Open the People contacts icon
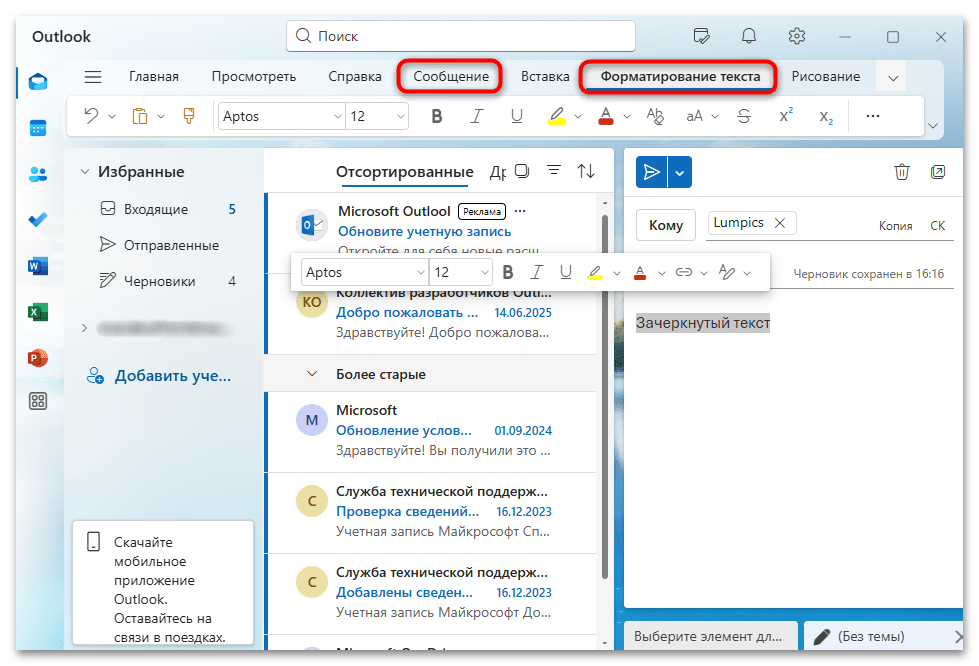This screenshot has width=979, height=666. tap(38, 174)
